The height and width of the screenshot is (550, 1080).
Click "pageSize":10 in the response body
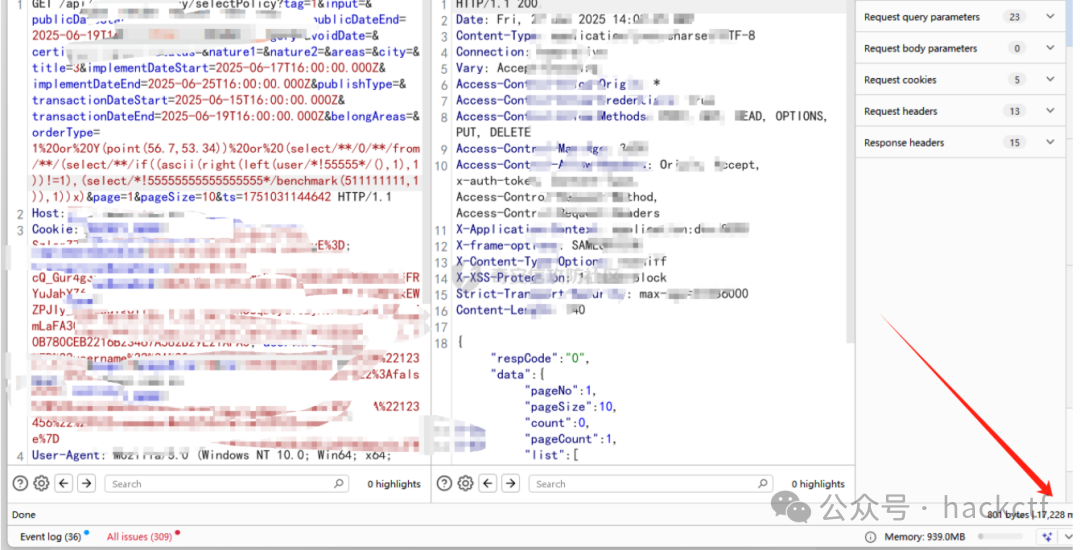pos(570,407)
